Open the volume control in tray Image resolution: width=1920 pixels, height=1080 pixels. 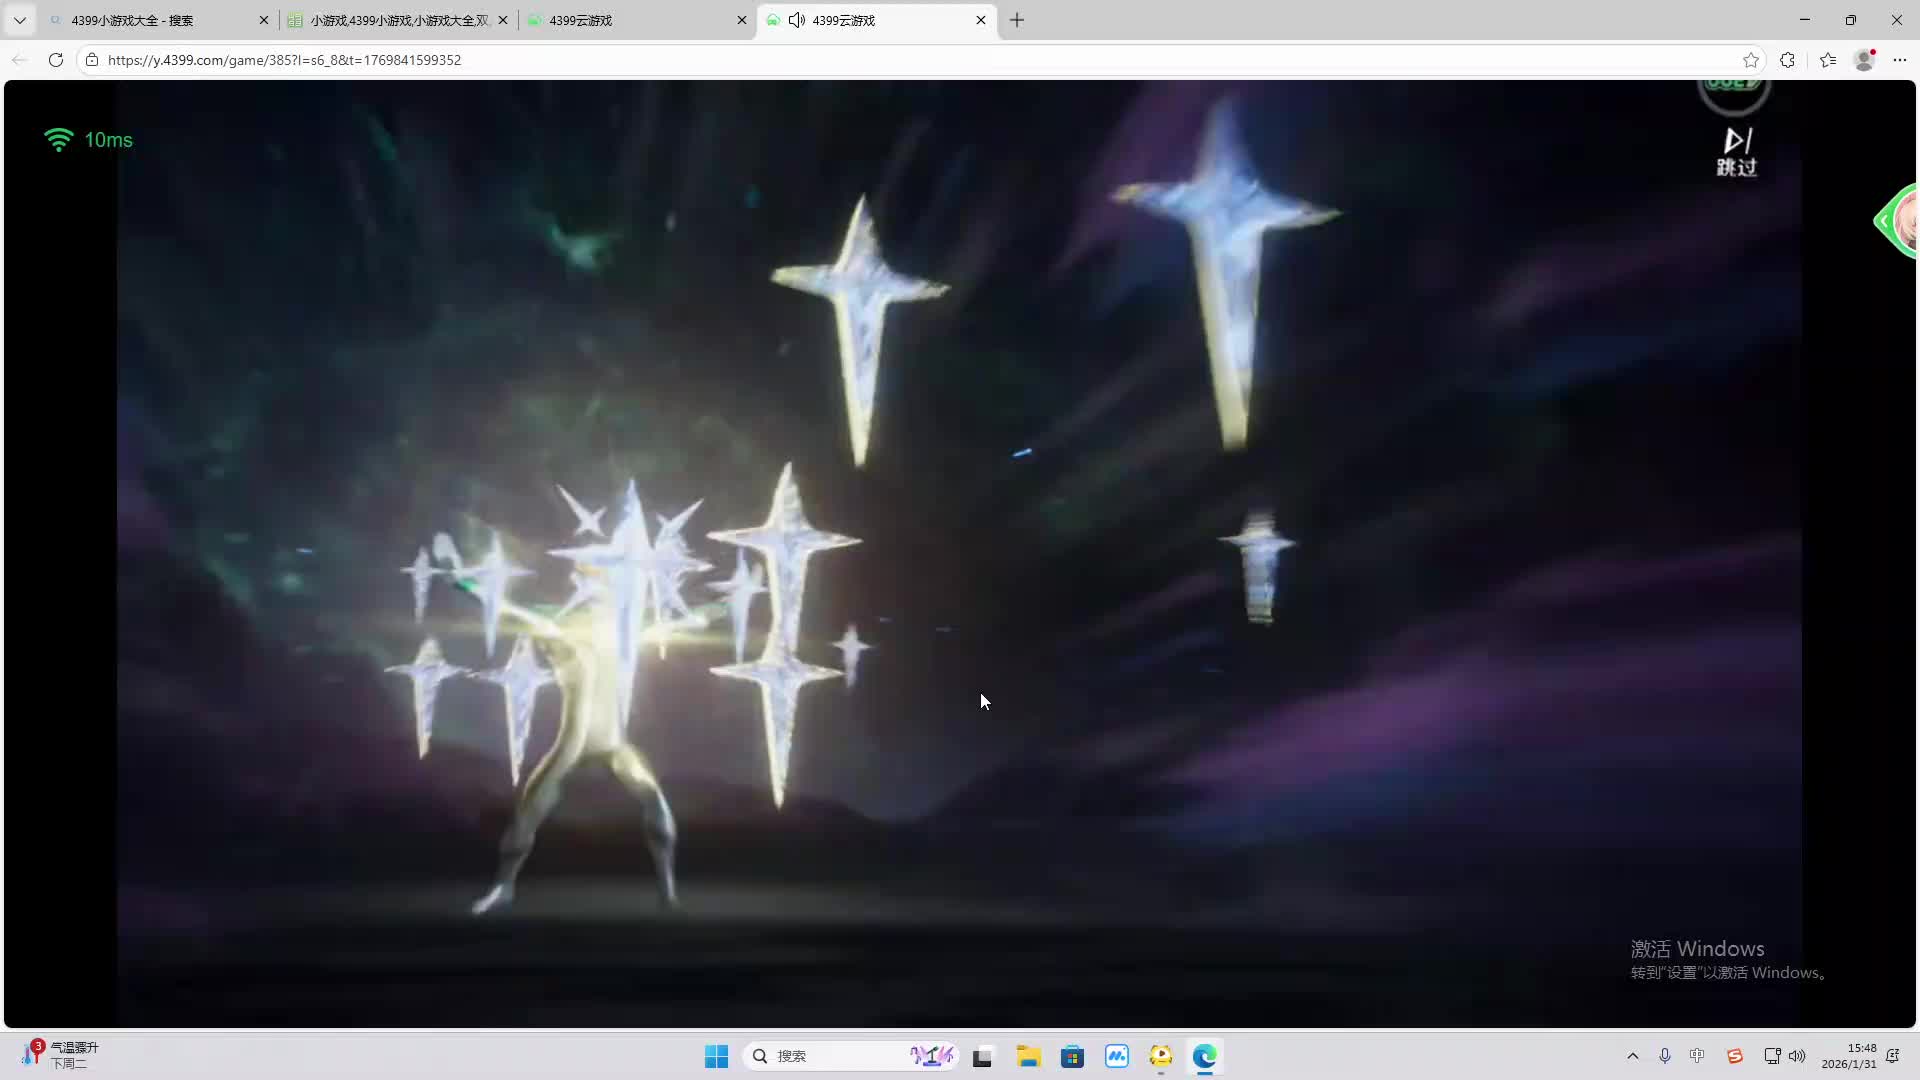pyautogui.click(x=1797, y=1056)
